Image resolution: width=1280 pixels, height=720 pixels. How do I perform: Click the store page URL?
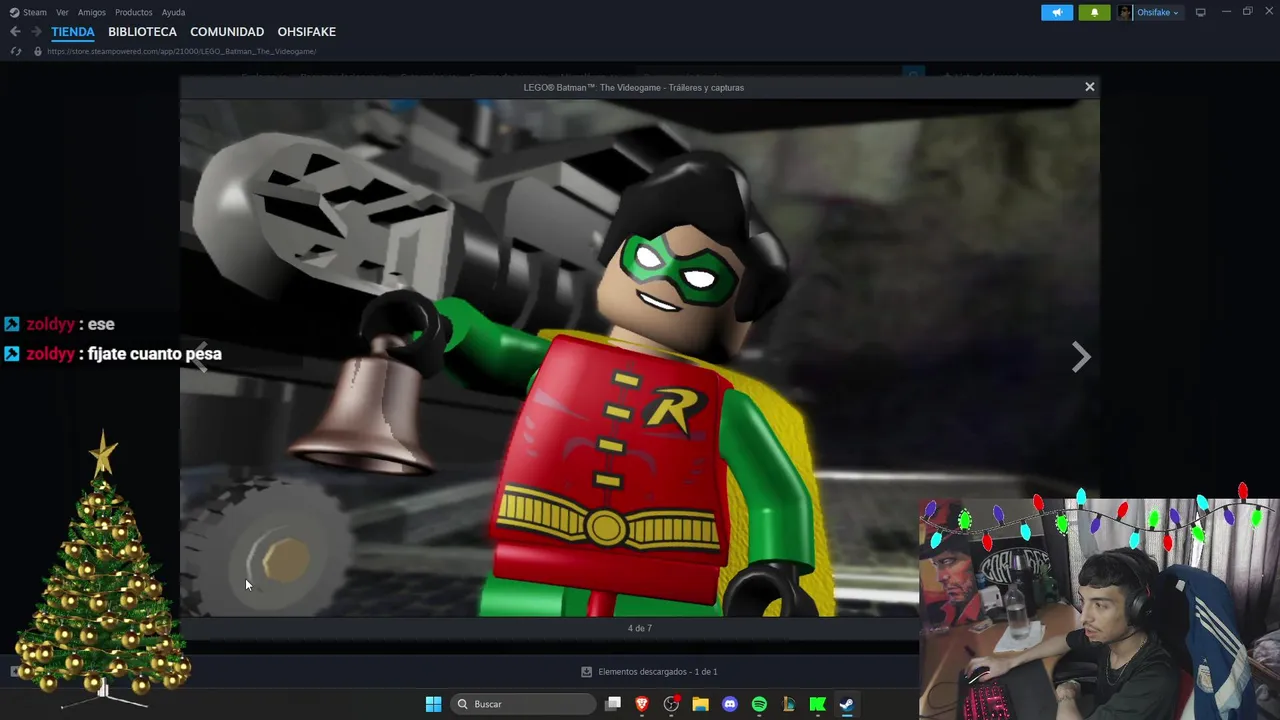point(181,51)
